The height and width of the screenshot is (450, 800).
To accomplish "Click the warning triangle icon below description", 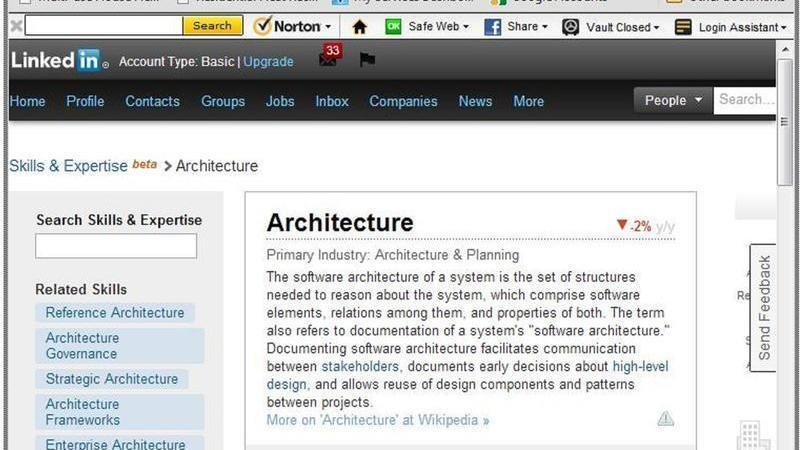I will coord(665,419).
